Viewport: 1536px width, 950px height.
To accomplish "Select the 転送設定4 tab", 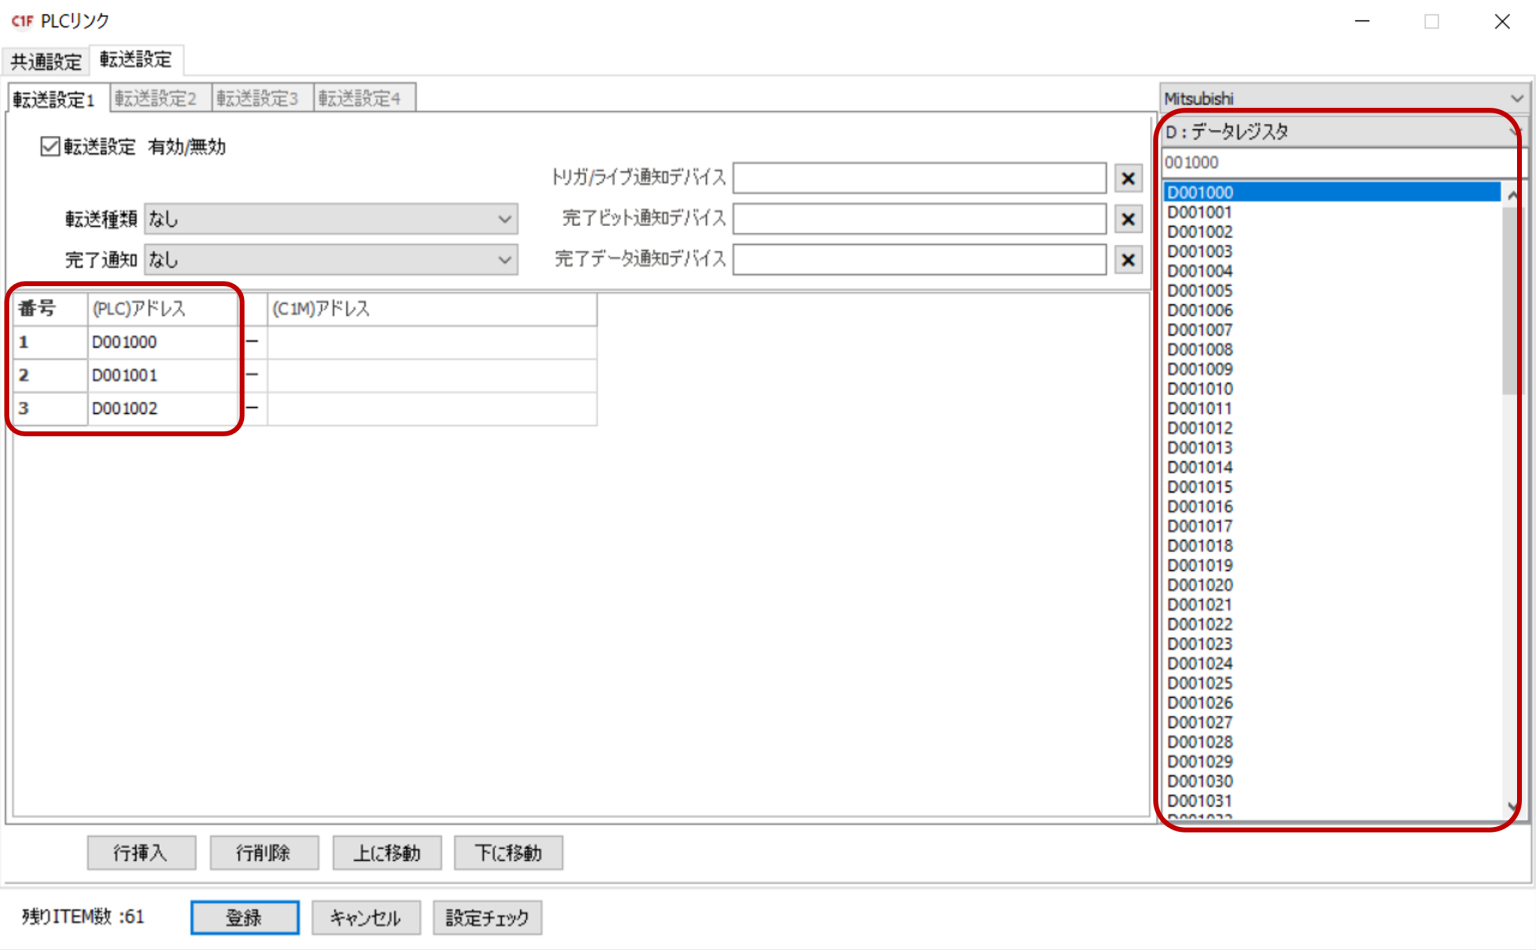I will tap(360, 98).
